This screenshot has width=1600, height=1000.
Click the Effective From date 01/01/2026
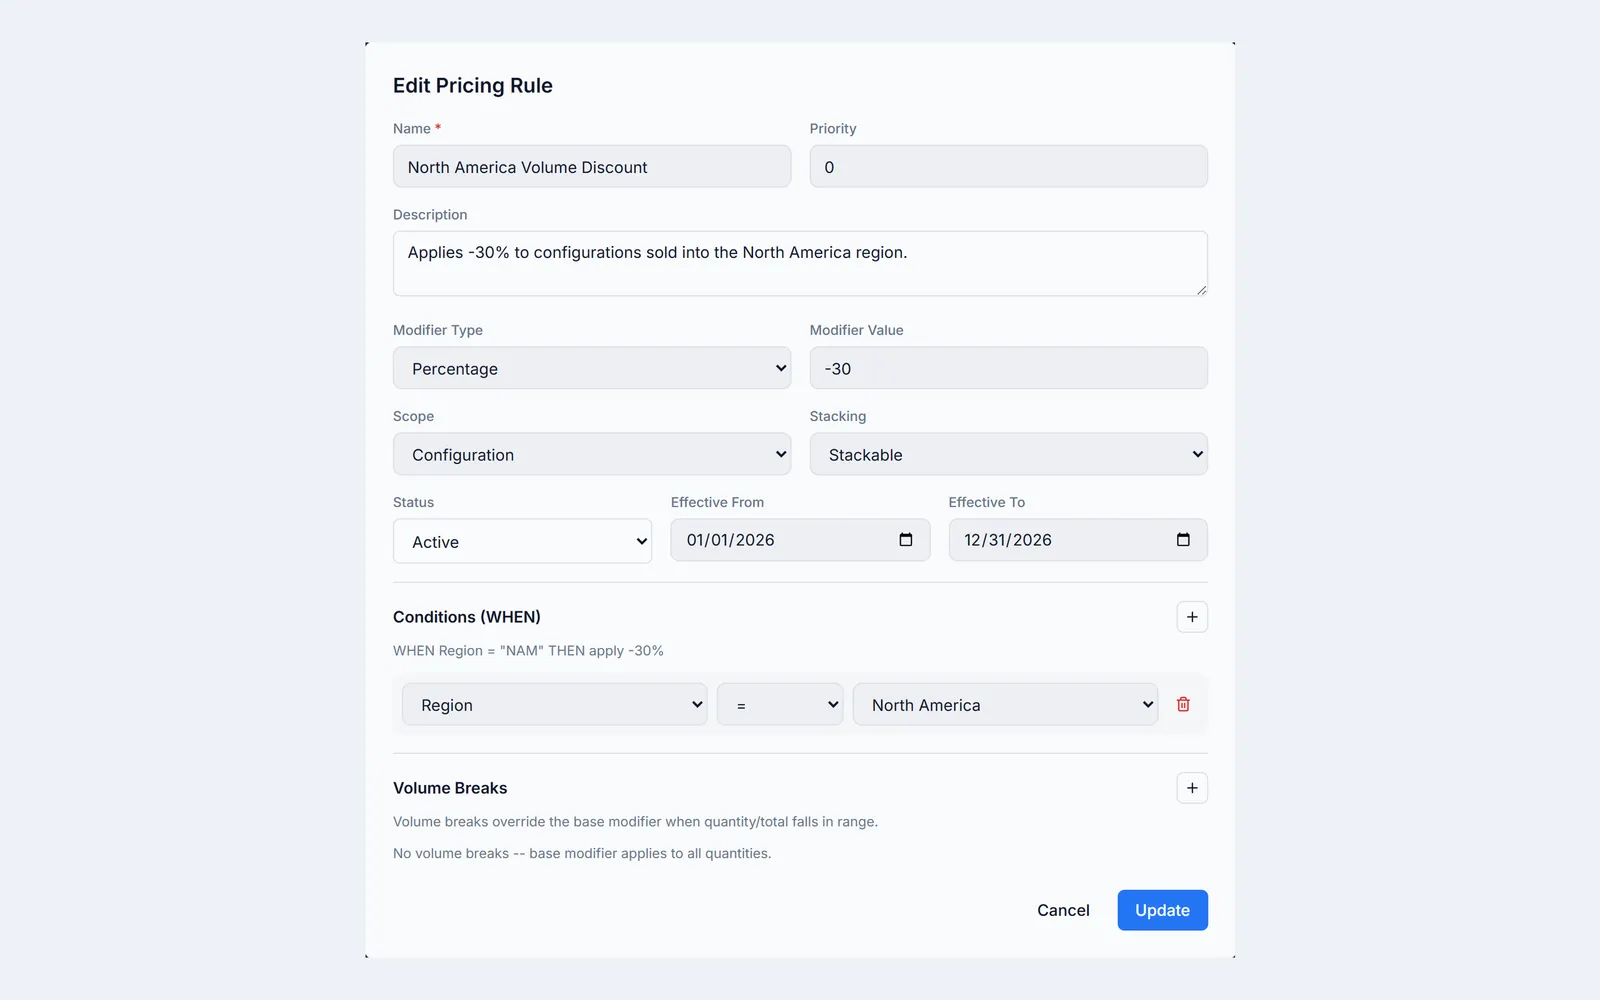(x=731, y=540)
